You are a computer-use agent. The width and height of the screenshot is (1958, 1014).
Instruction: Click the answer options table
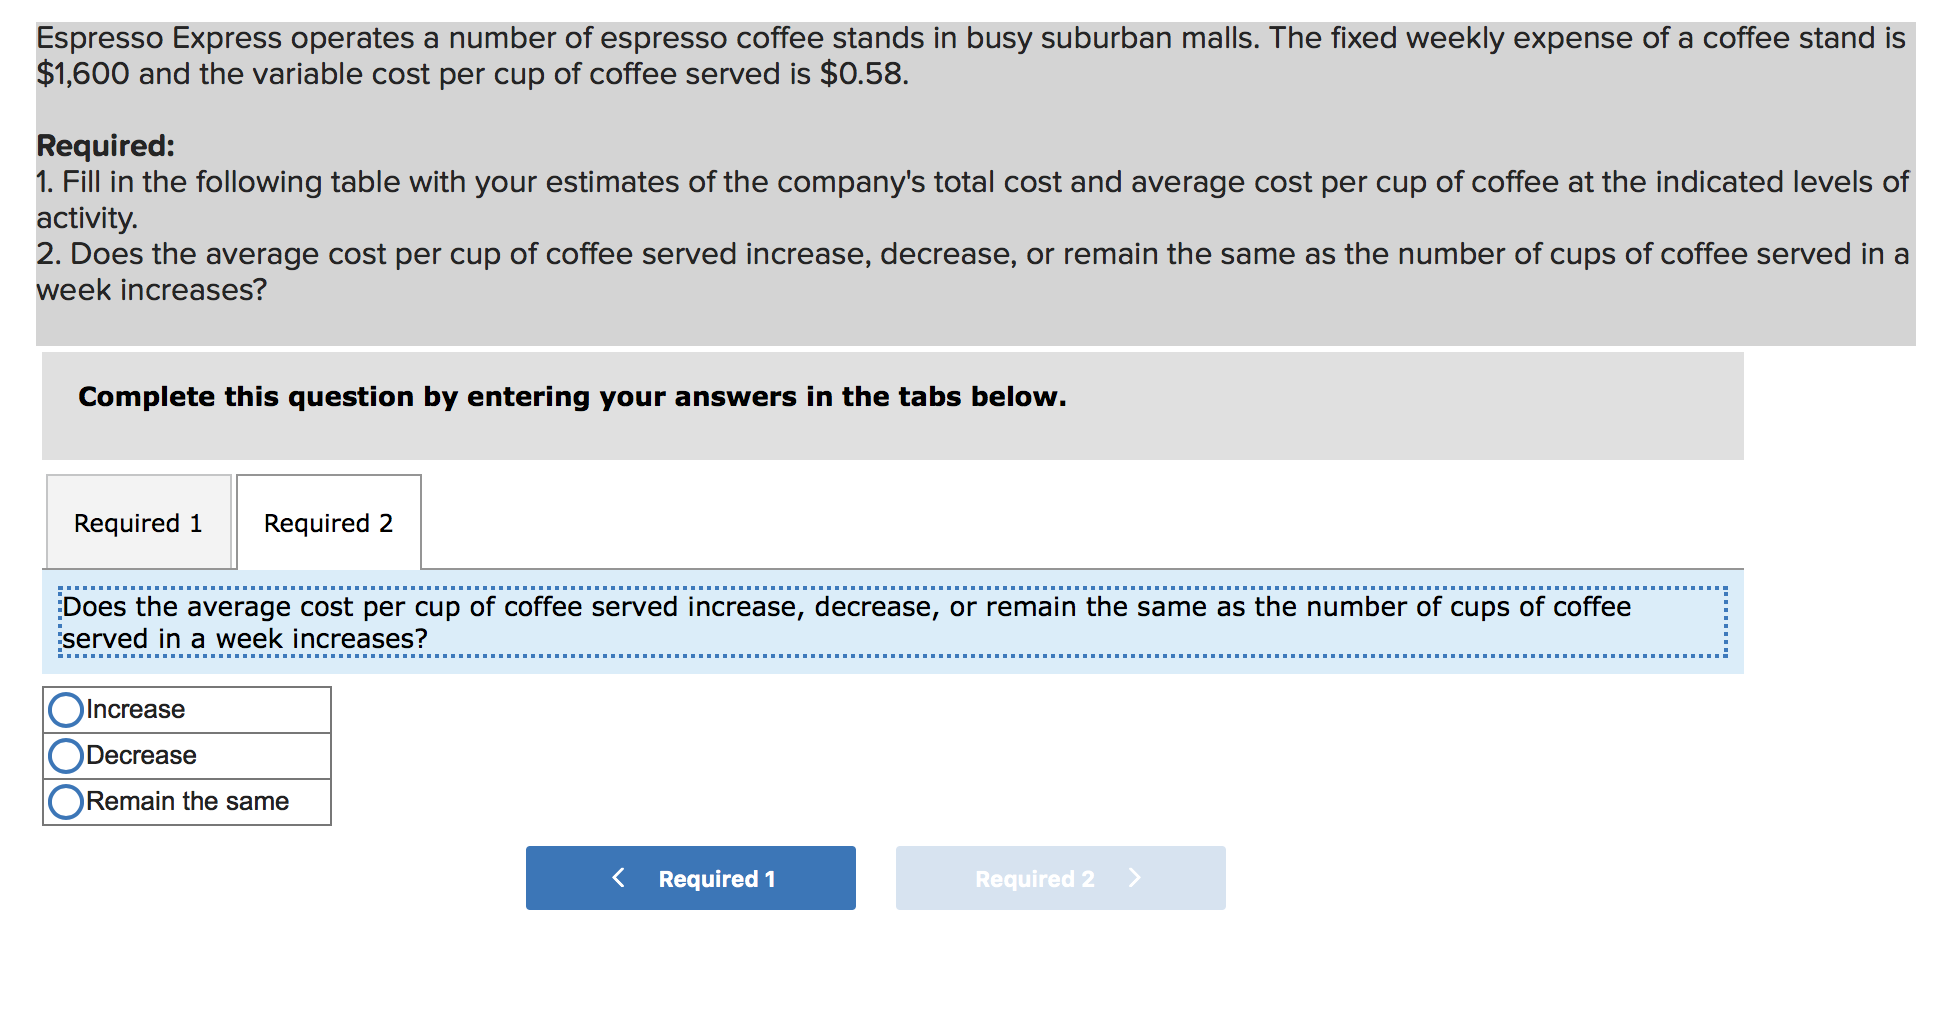[x=186, y=756]
